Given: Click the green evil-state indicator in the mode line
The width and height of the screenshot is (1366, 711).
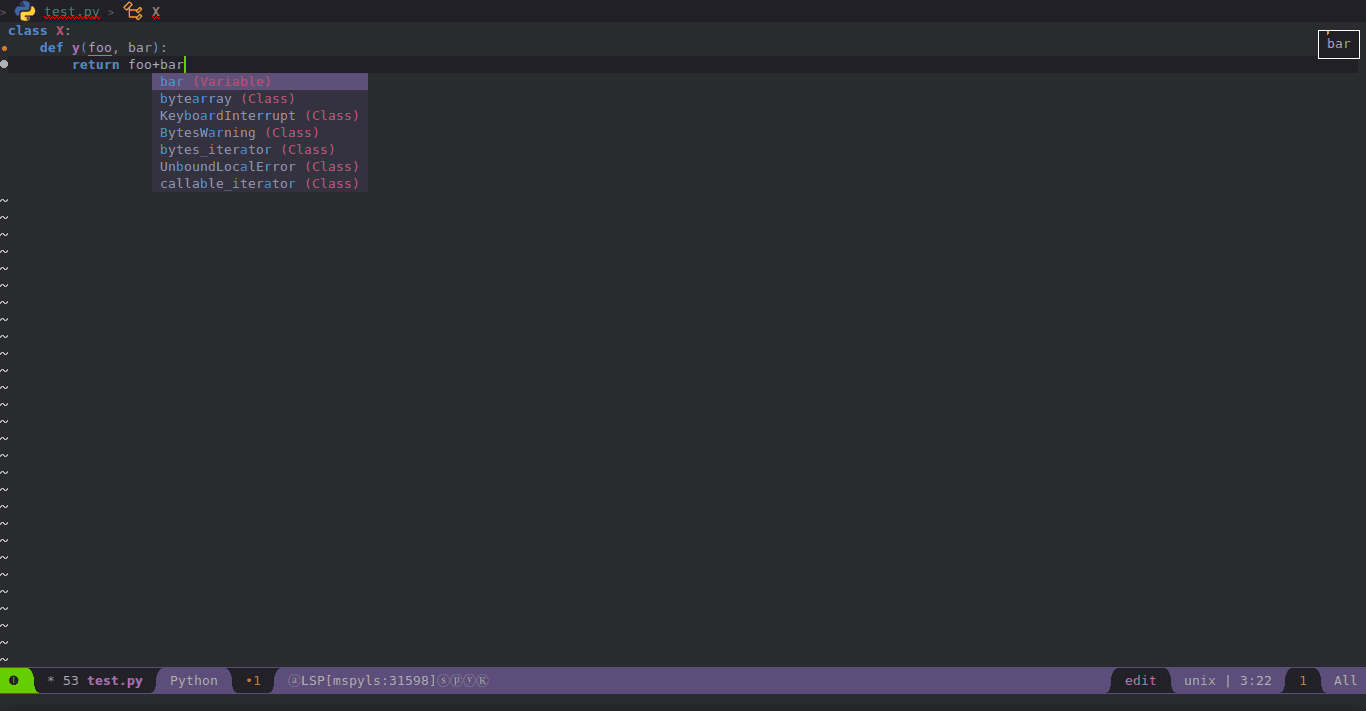Looking at the screenshot, I should tap(14, 681).
